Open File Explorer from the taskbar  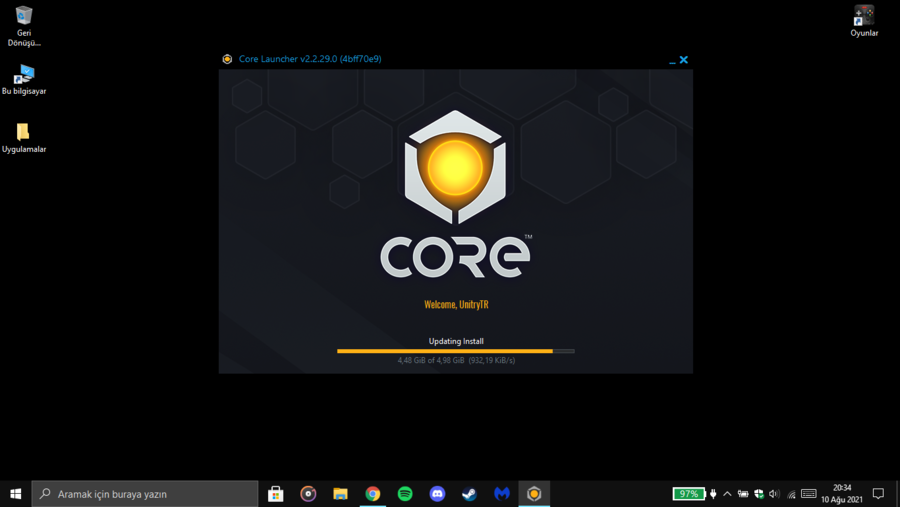pos(340,494)
